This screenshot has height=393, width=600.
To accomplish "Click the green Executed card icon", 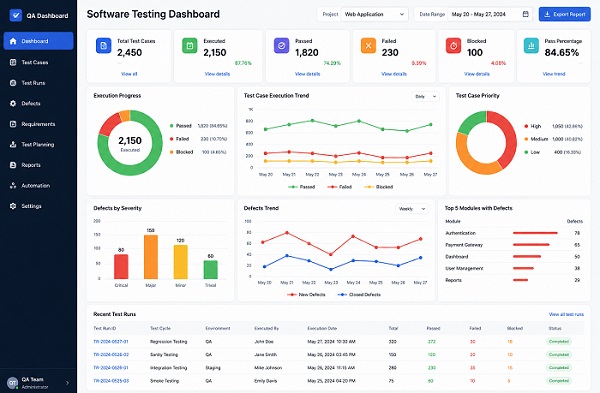I will [x=189, y=46].
